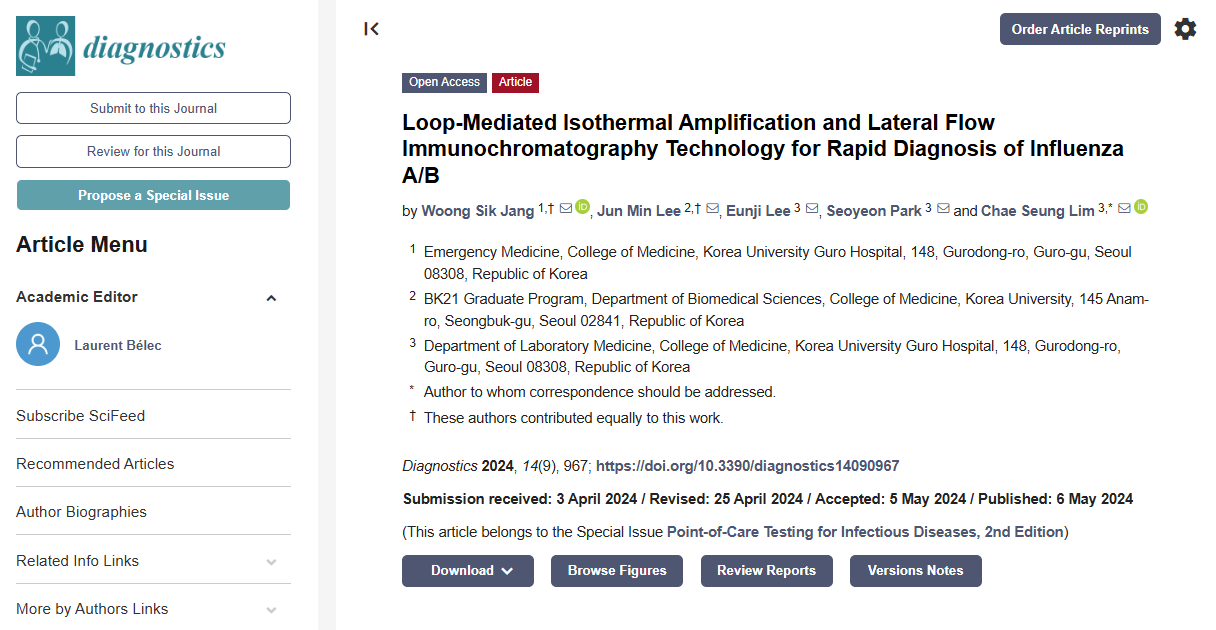Click Jun Min Lee's email envelope icon
Image resolution: width=1216 pixels, height=630 pixels.
pos(712,209)
